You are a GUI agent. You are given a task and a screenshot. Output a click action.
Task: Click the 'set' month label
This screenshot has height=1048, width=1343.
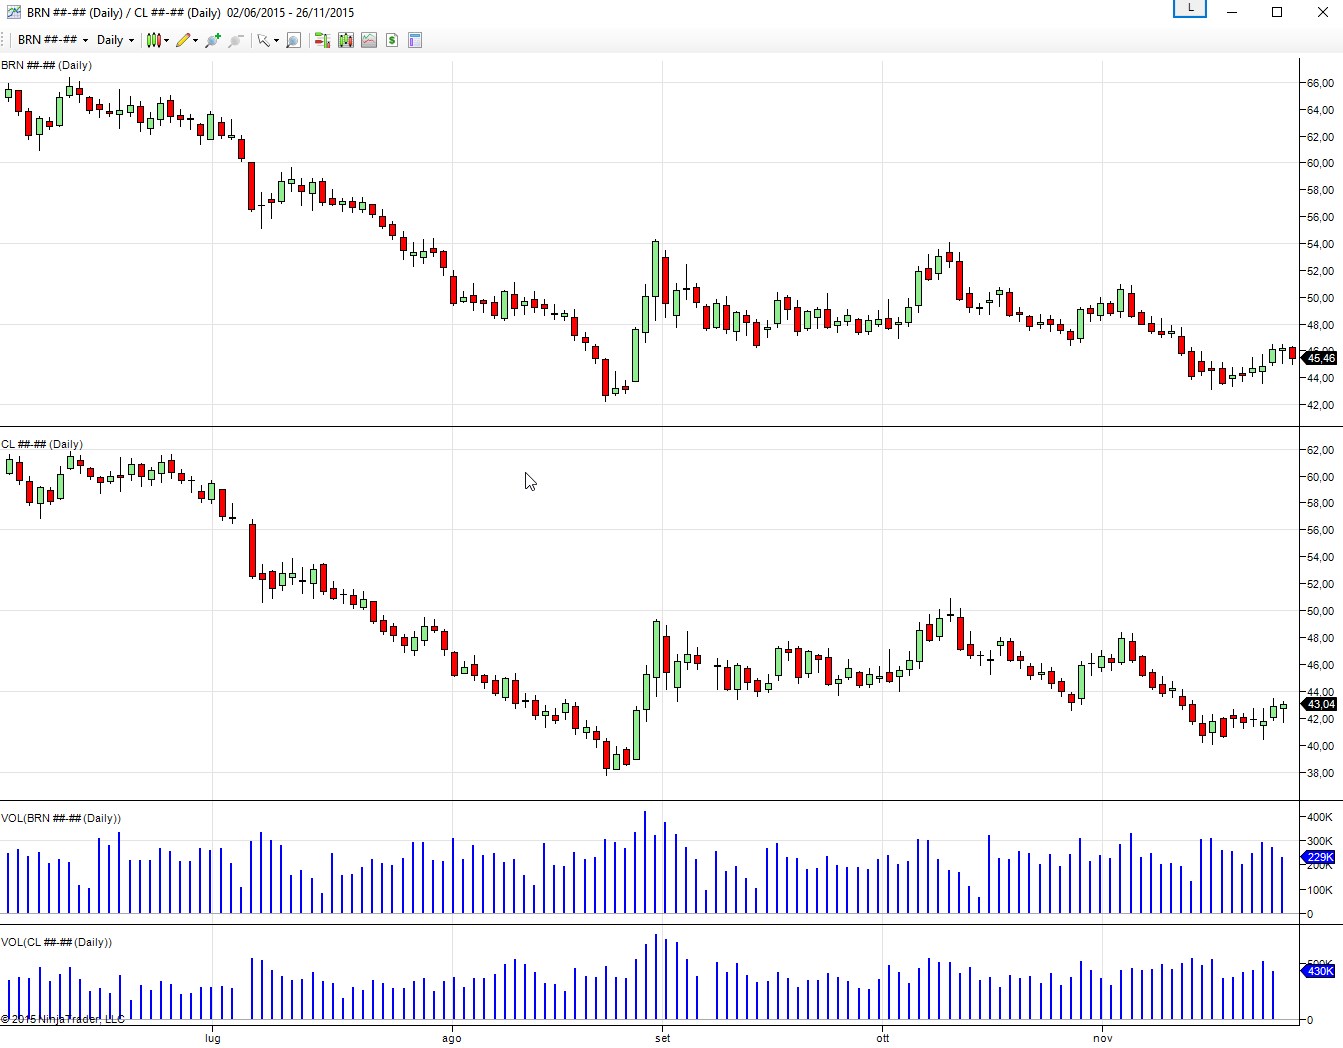[662, 1038]
